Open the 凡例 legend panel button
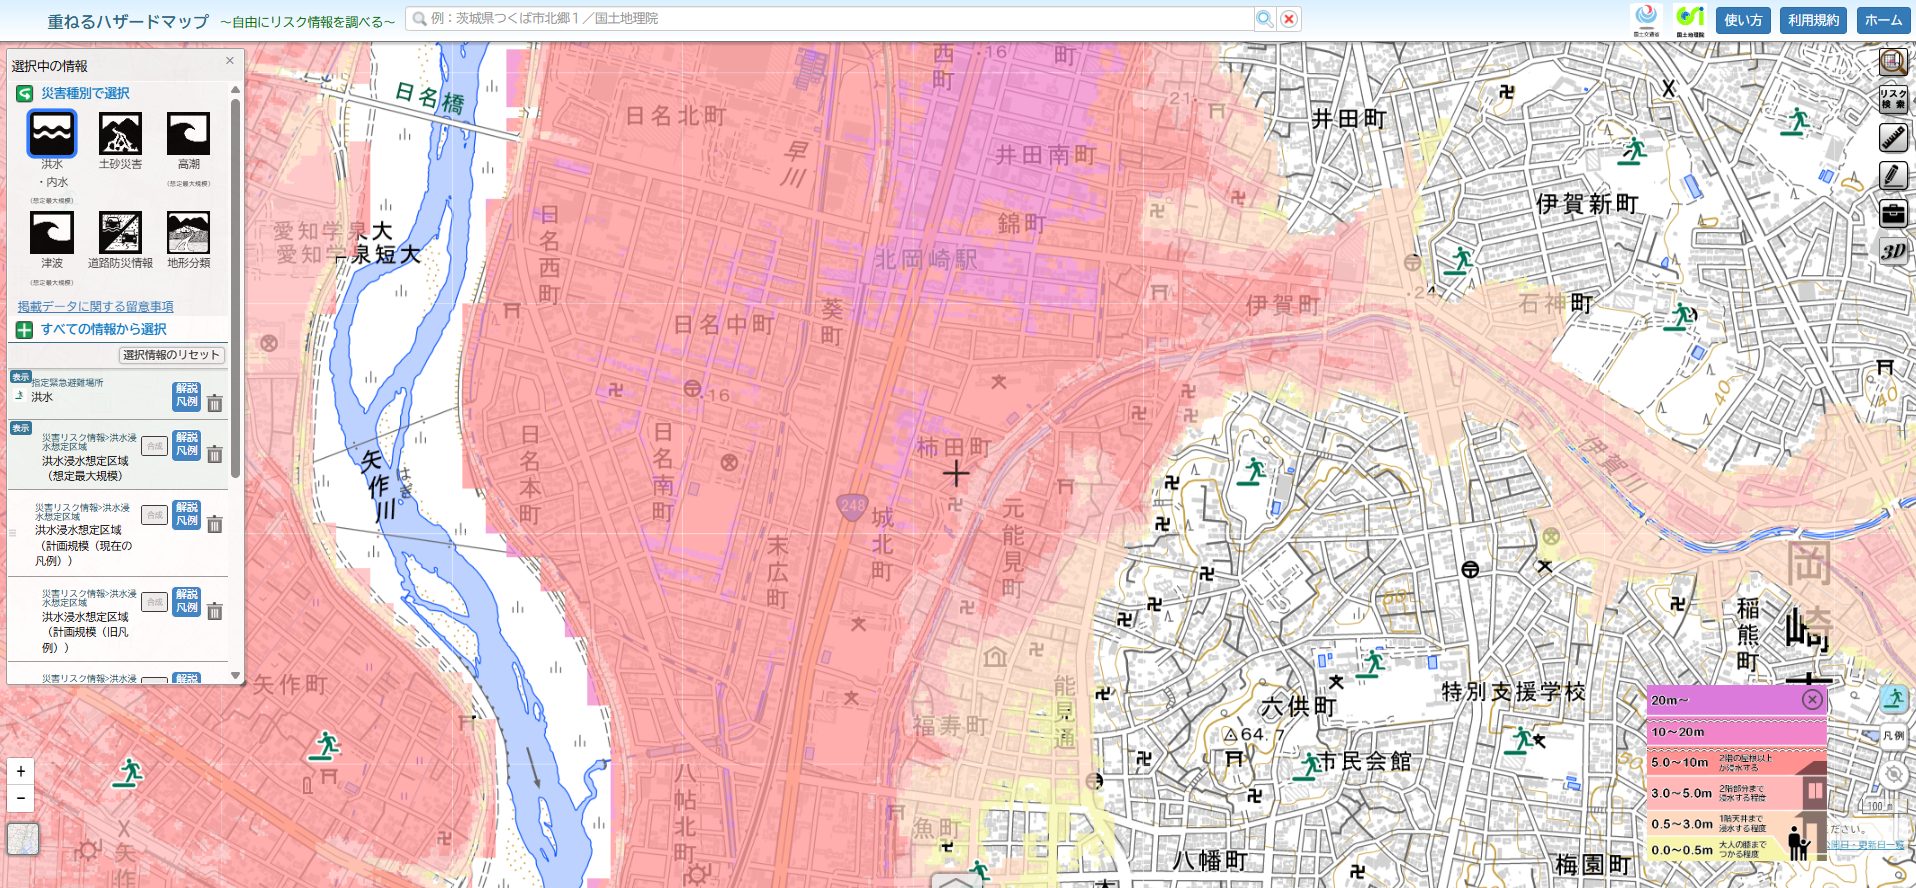The width and height of the screenshot is (1916, 888). point(1893,735)
